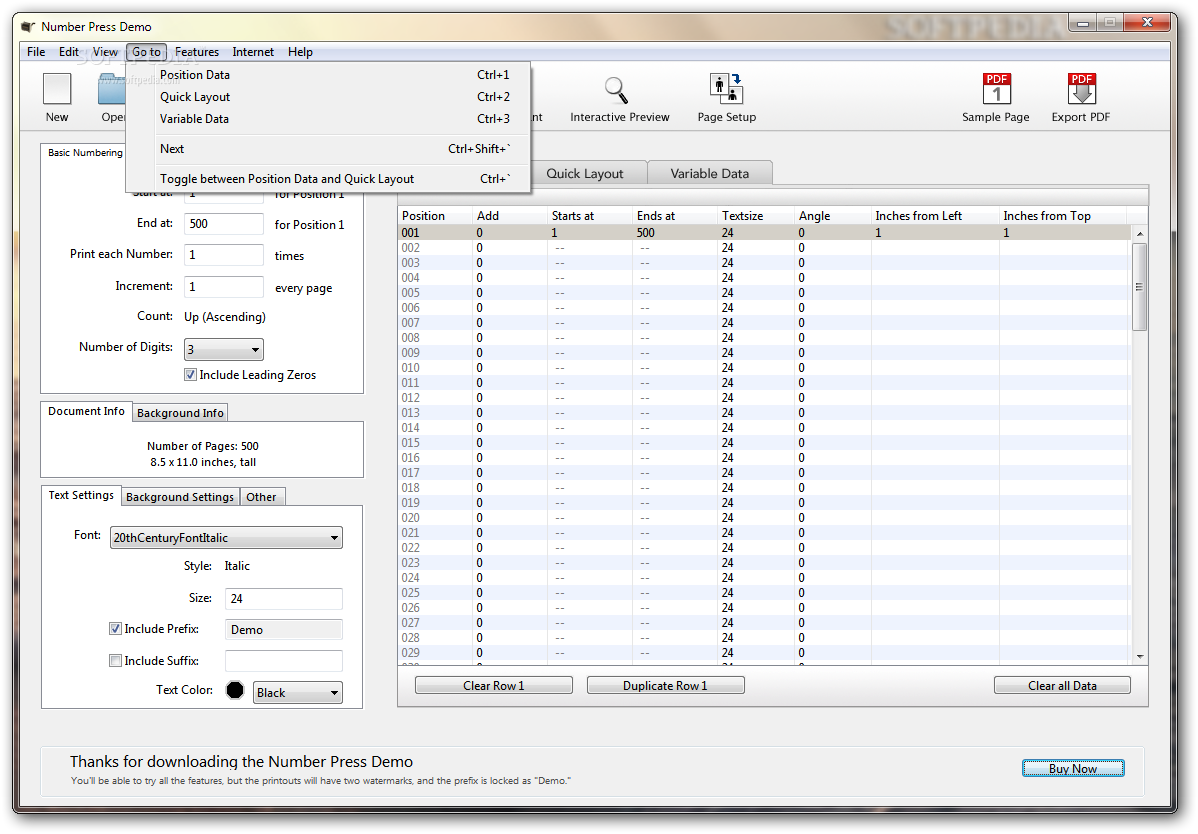Click the Suffix text field
1198x834 pixels.
click(x=283, y=661)
